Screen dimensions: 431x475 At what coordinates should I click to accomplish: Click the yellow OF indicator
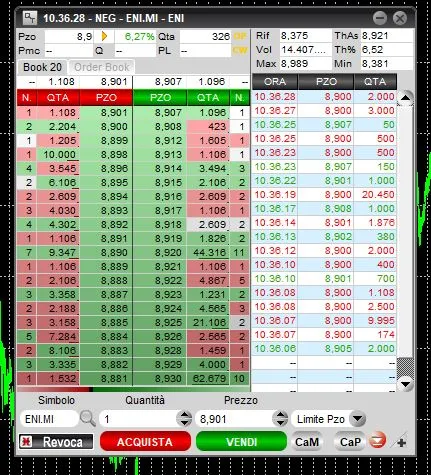(240, 36)
